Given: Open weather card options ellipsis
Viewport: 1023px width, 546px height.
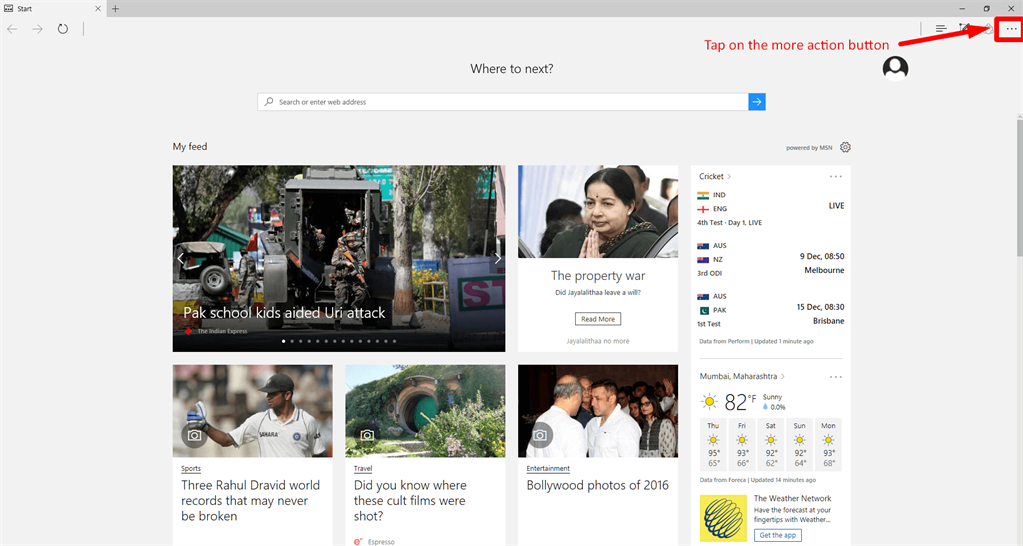Looking at the screenshot, I should point(836,377).
